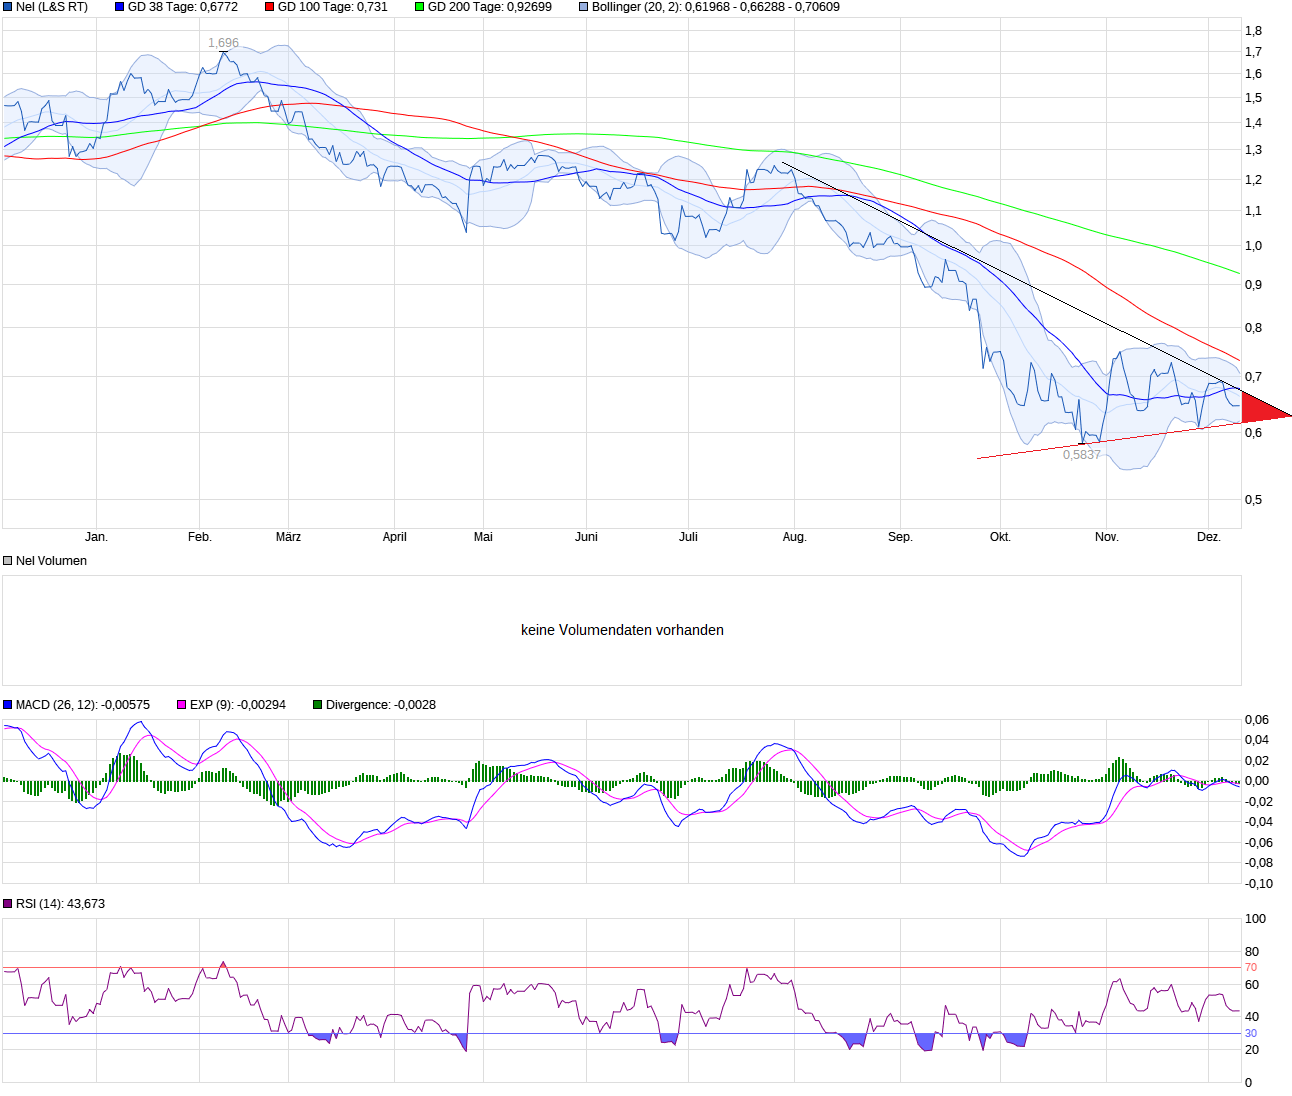Click the Bollinger legend color square
This screenshot has width=1292, height=1096.
pos(584,7)
